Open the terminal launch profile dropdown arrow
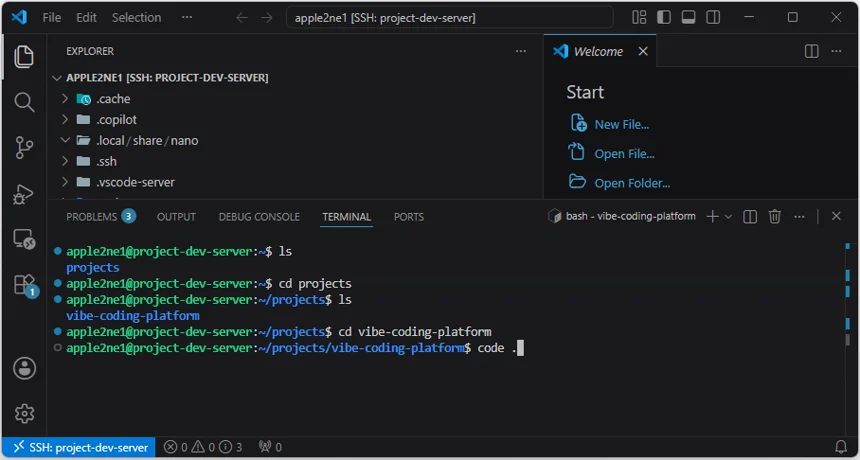The height and width of the screenshot is (460, 860). pyautogui.click(x=728, y=217)
